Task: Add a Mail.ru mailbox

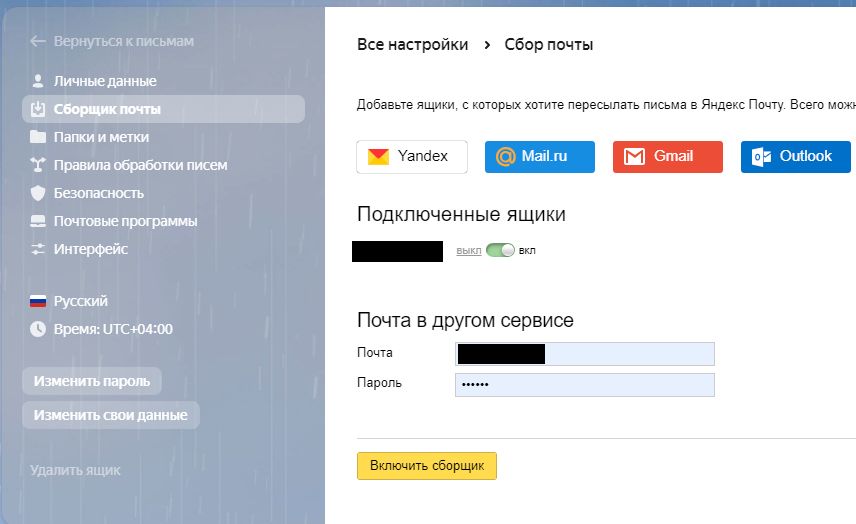Action: tap(540, 157)
